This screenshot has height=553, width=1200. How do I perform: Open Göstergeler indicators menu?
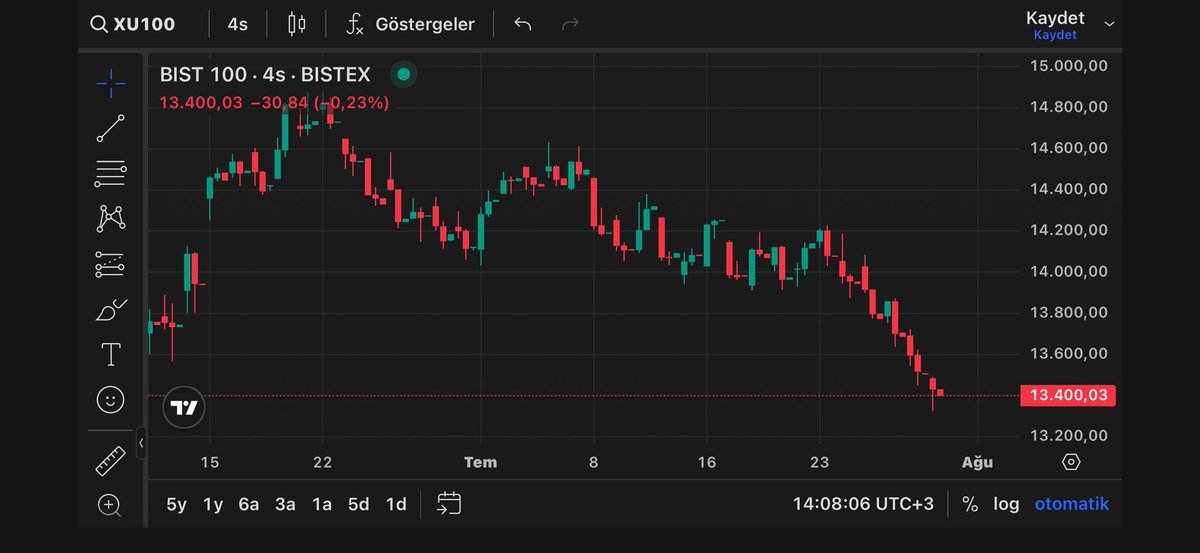coord(411,24)
